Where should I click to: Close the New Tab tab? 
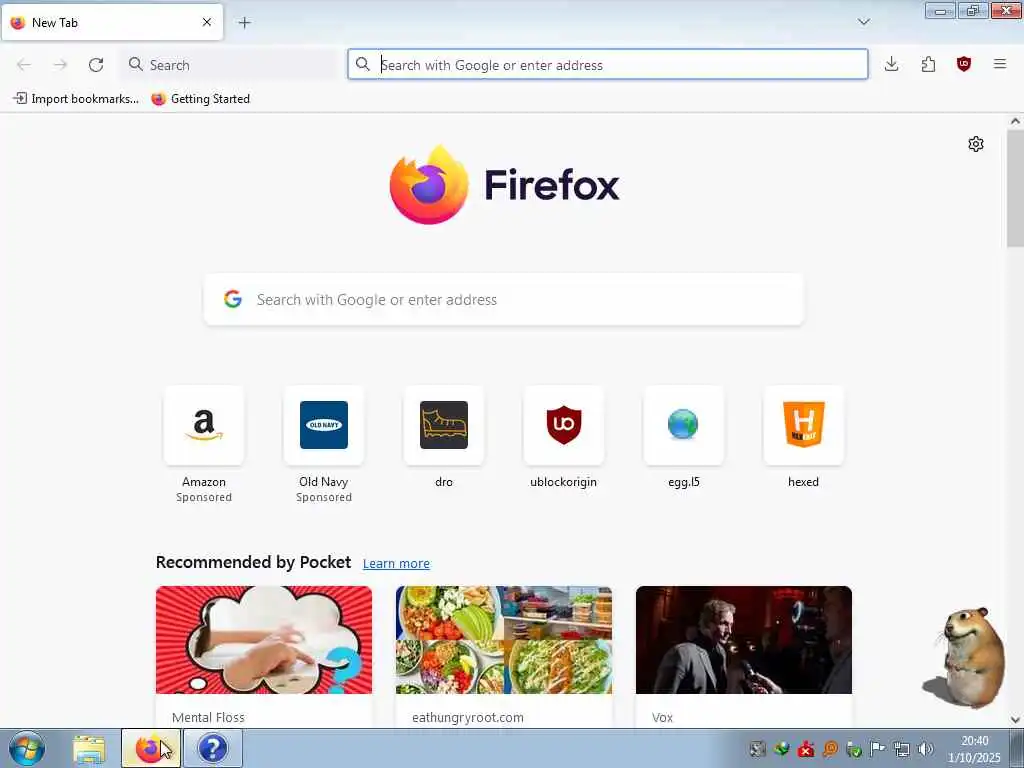pyautogui.click(x=207, y=22)
